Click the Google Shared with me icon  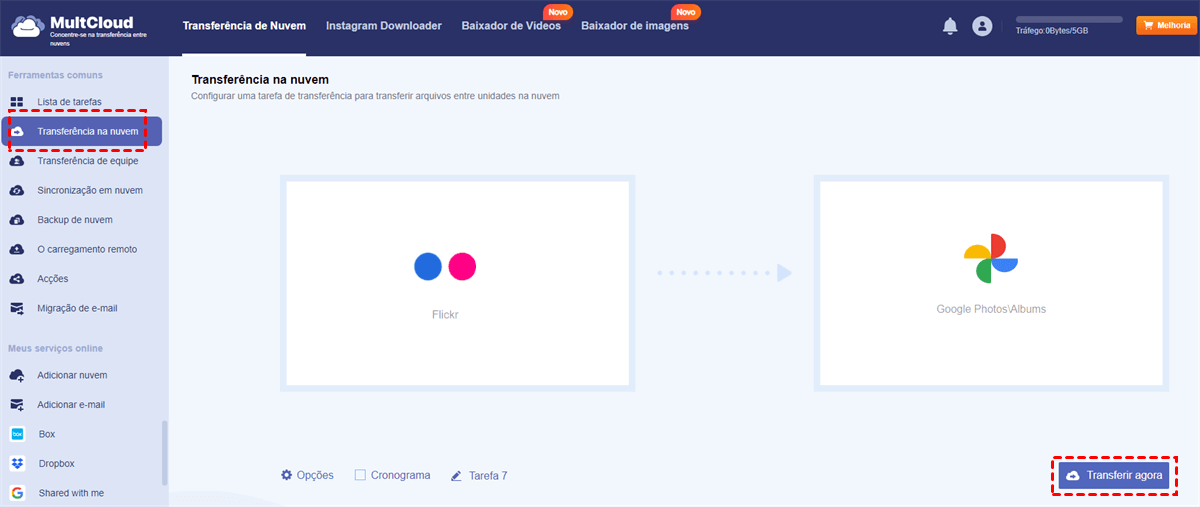point(17,493)
